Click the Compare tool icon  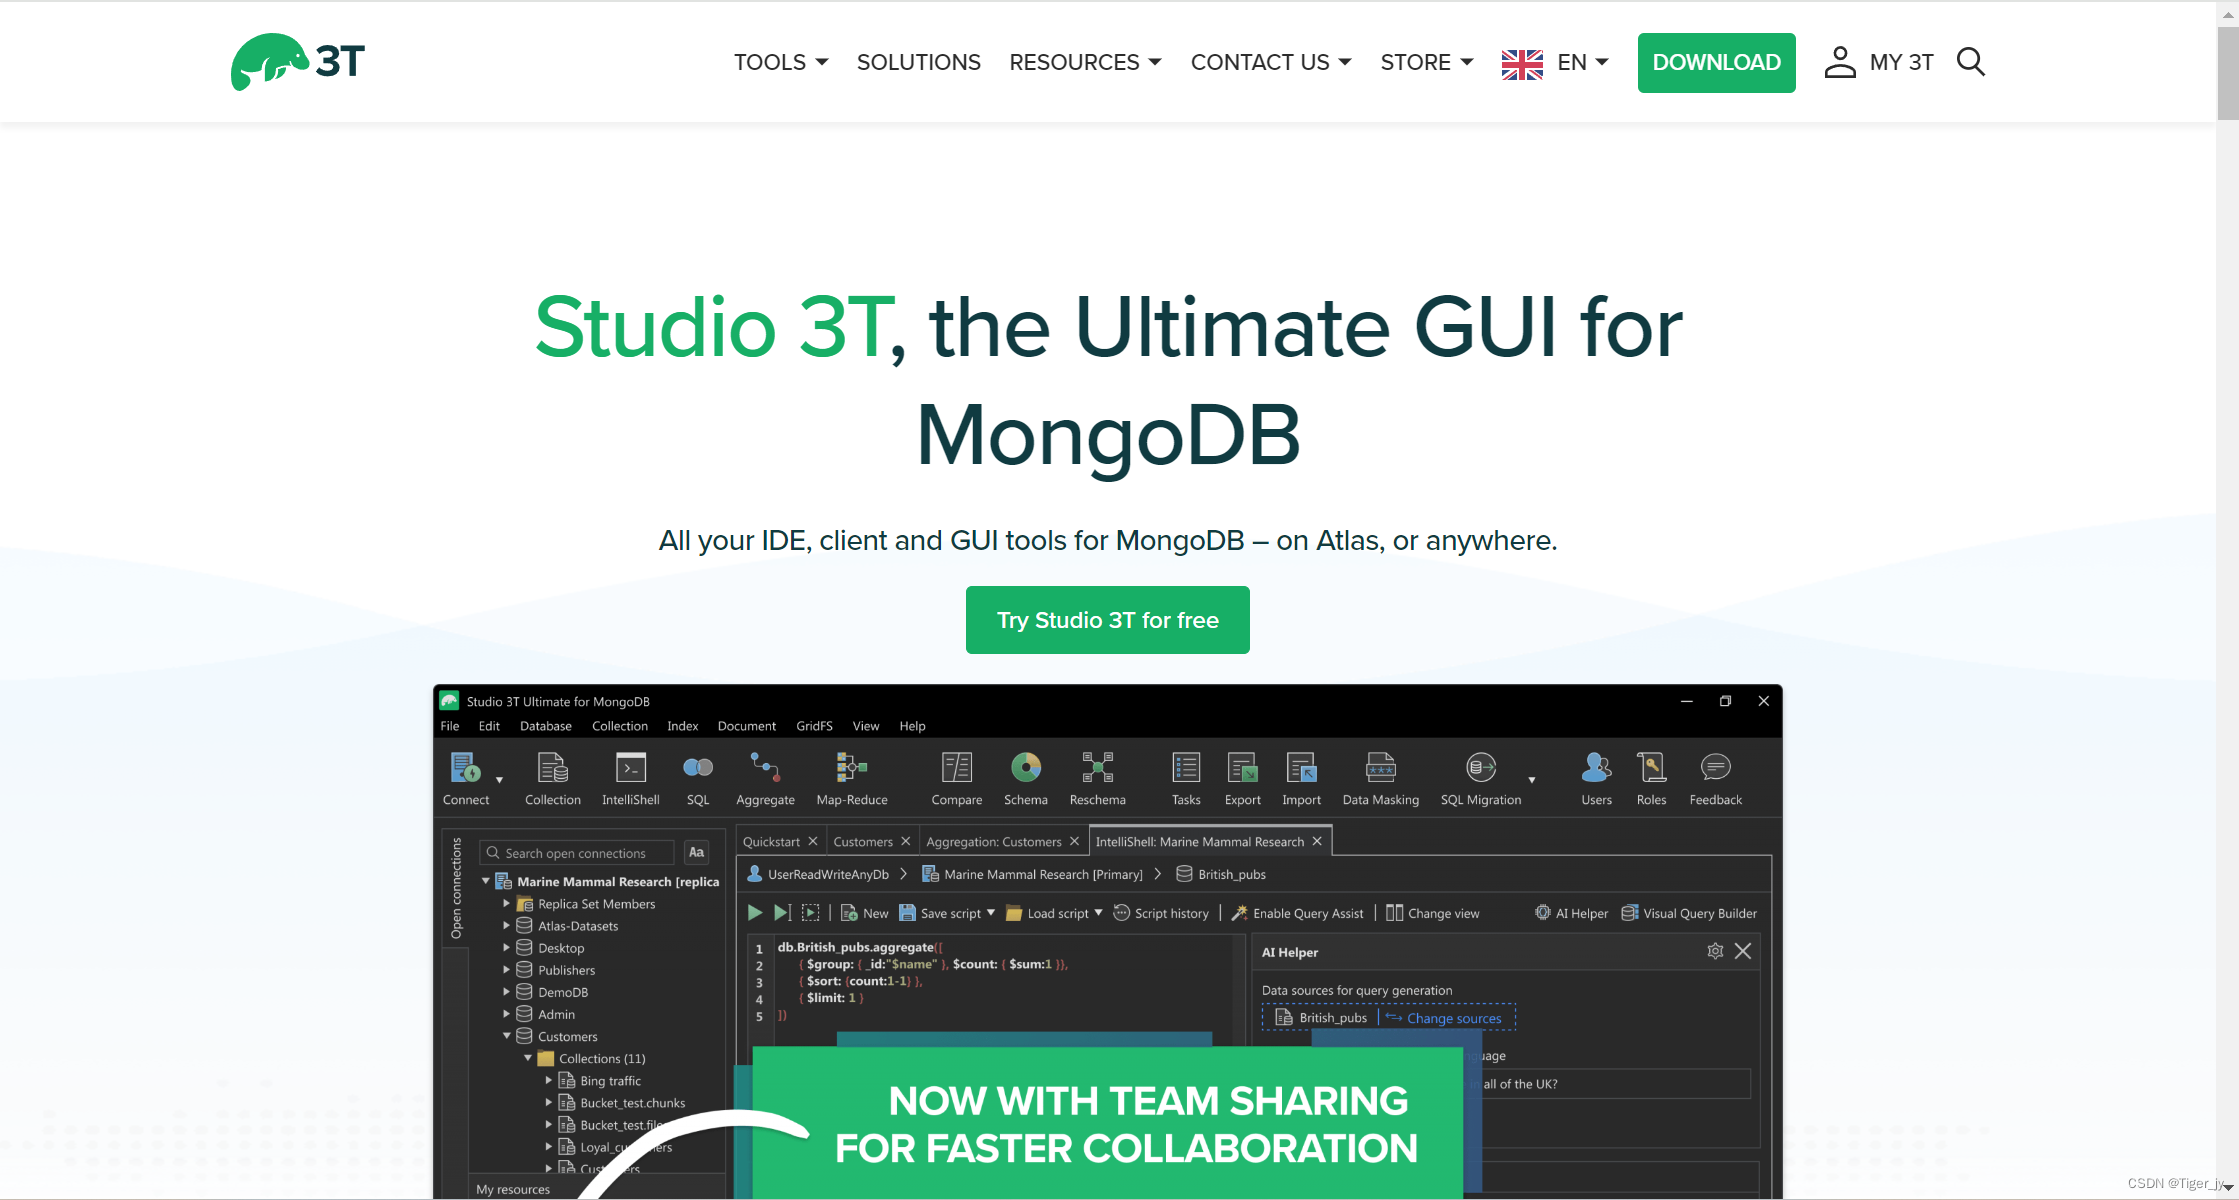pos(956,769)
